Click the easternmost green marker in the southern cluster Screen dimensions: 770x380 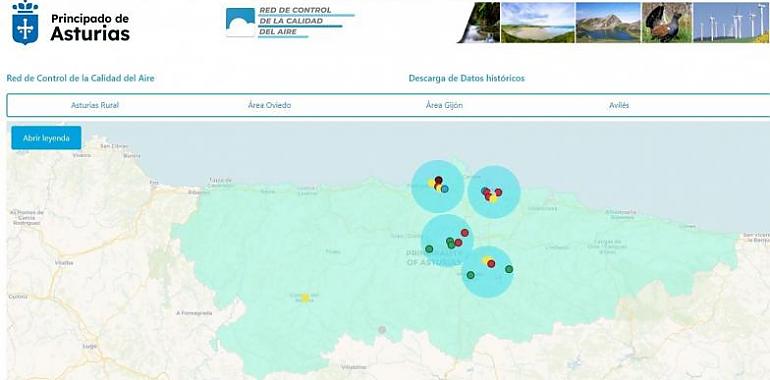(509, 269)
